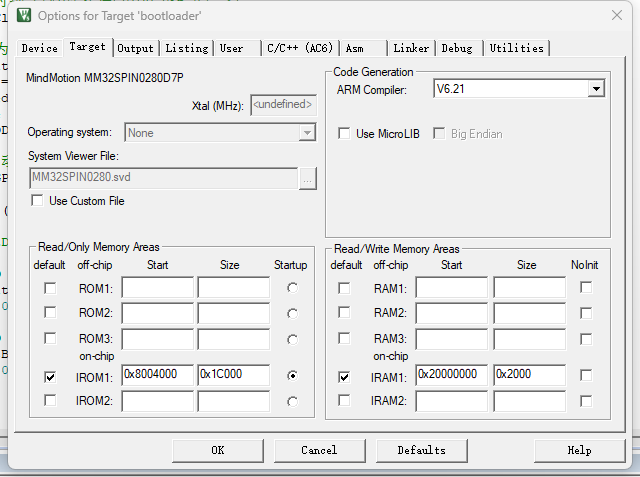Open the ARM Compiler version dropdown

point(596,89)
